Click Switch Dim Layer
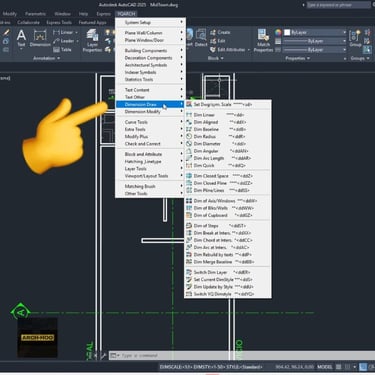Image resolution: width=375 pixels, height=375 pixels. click(228, 272)
